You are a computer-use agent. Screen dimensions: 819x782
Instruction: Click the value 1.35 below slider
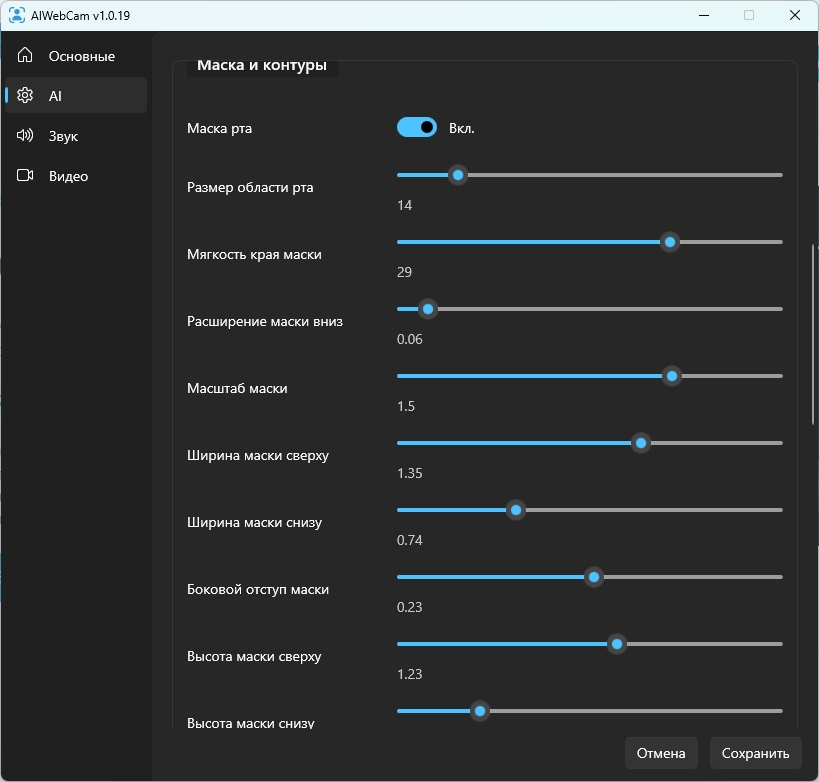tap(410, 473)
